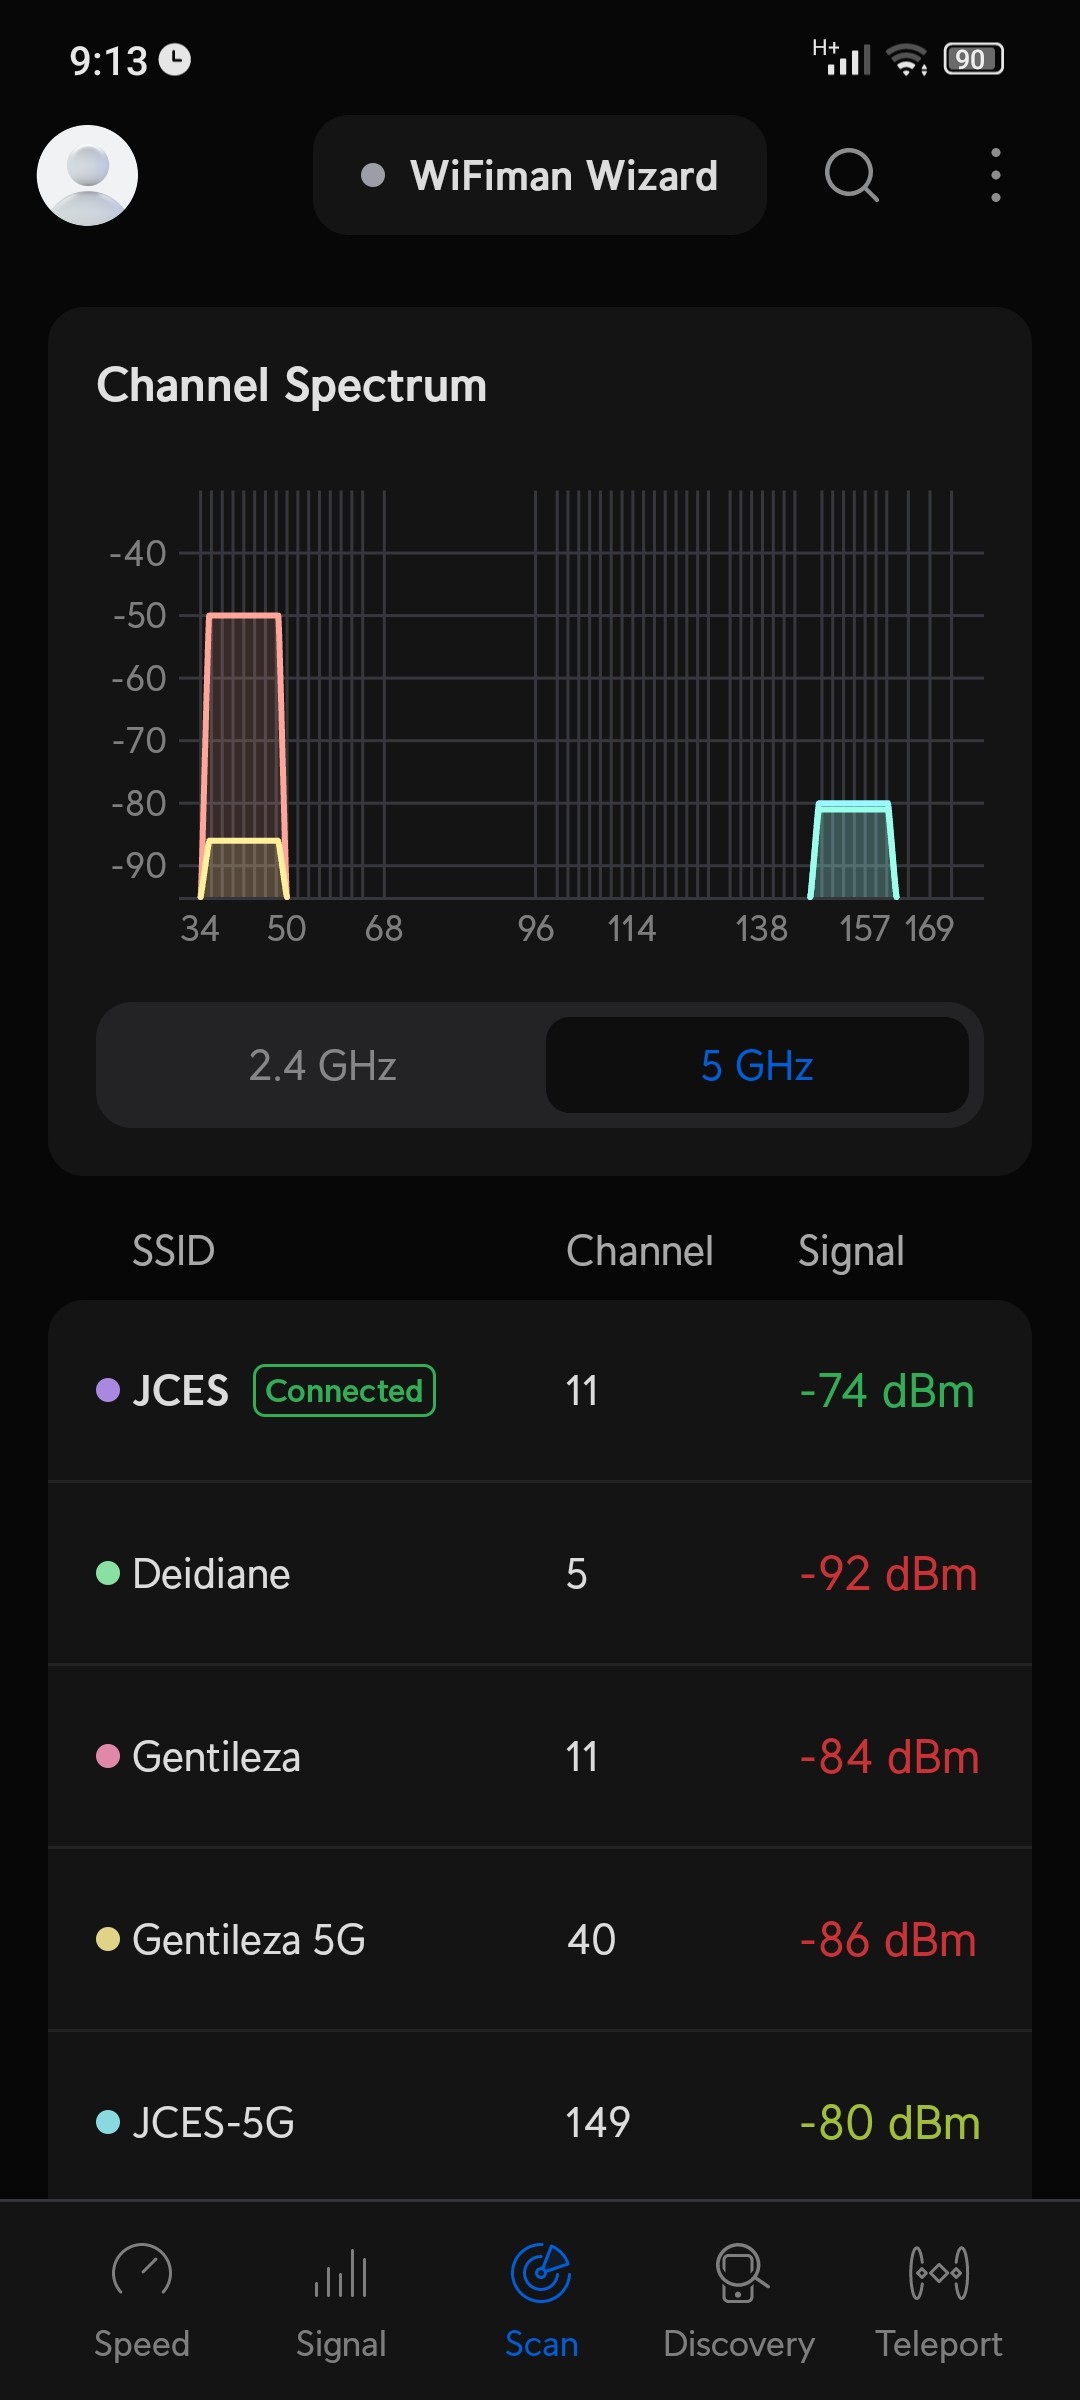Open JCES-5G network on channel 149
1080x2400 pixels.
pos(540,2122)
